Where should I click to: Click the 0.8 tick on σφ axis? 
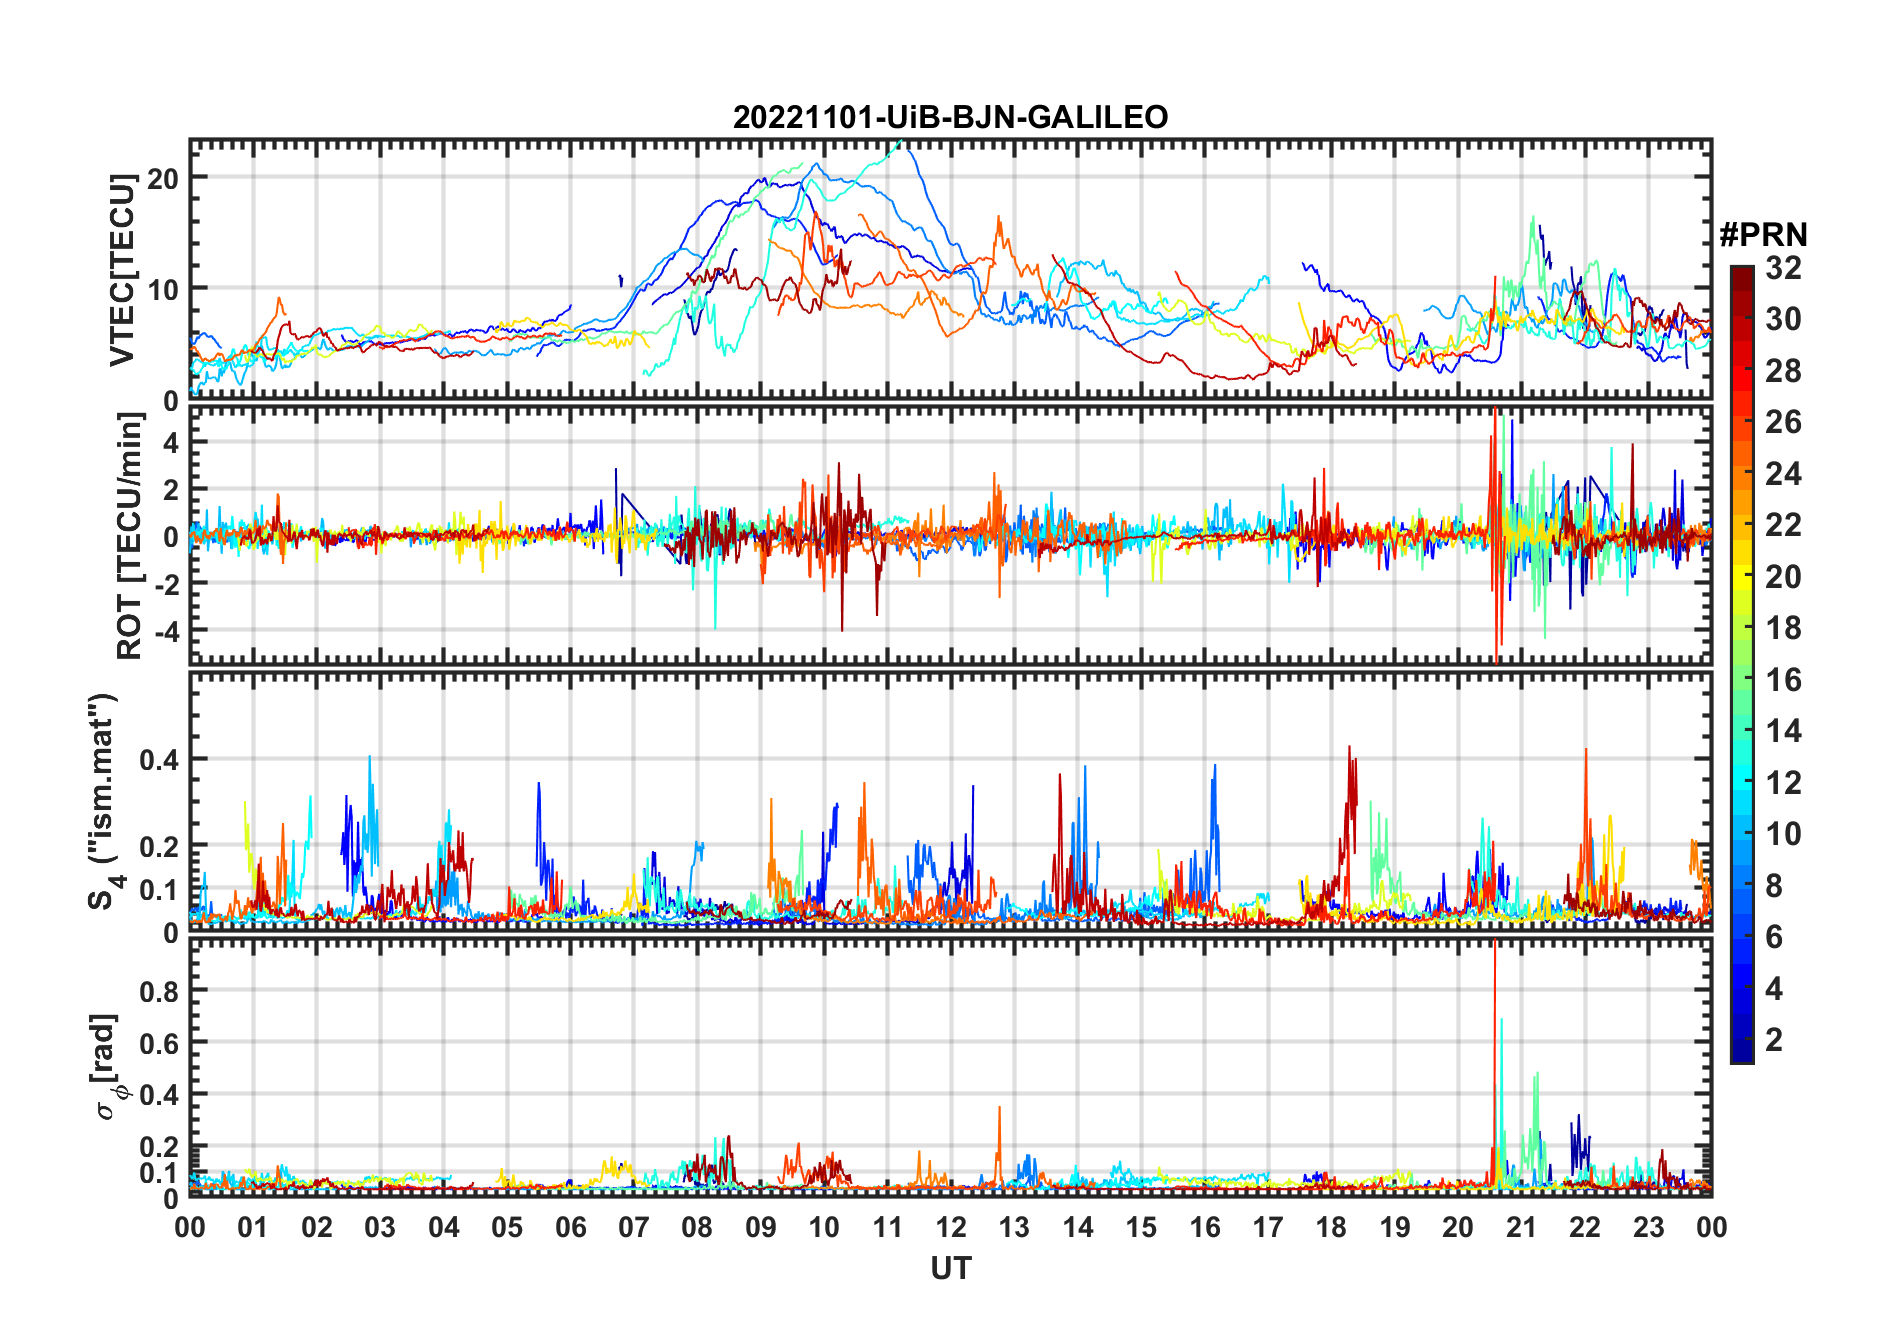click(160, 991)
